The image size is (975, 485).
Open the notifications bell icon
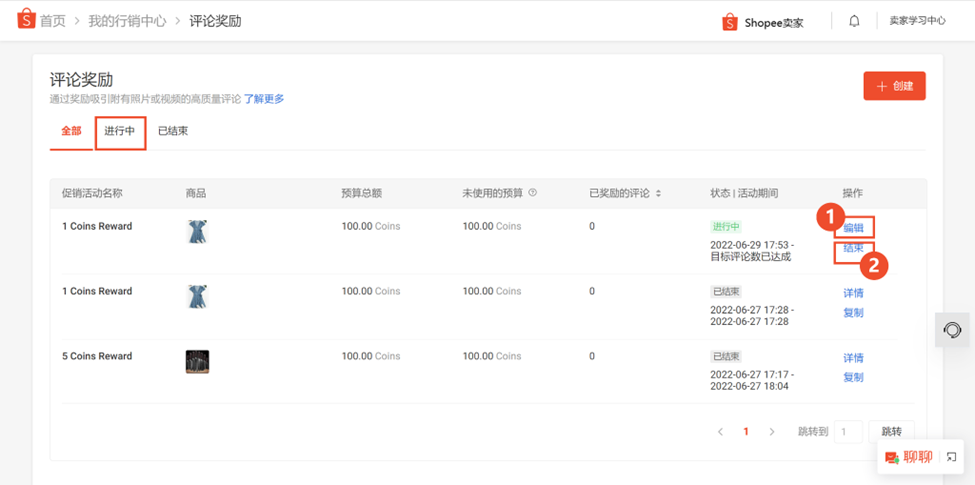tap(854, 21)
